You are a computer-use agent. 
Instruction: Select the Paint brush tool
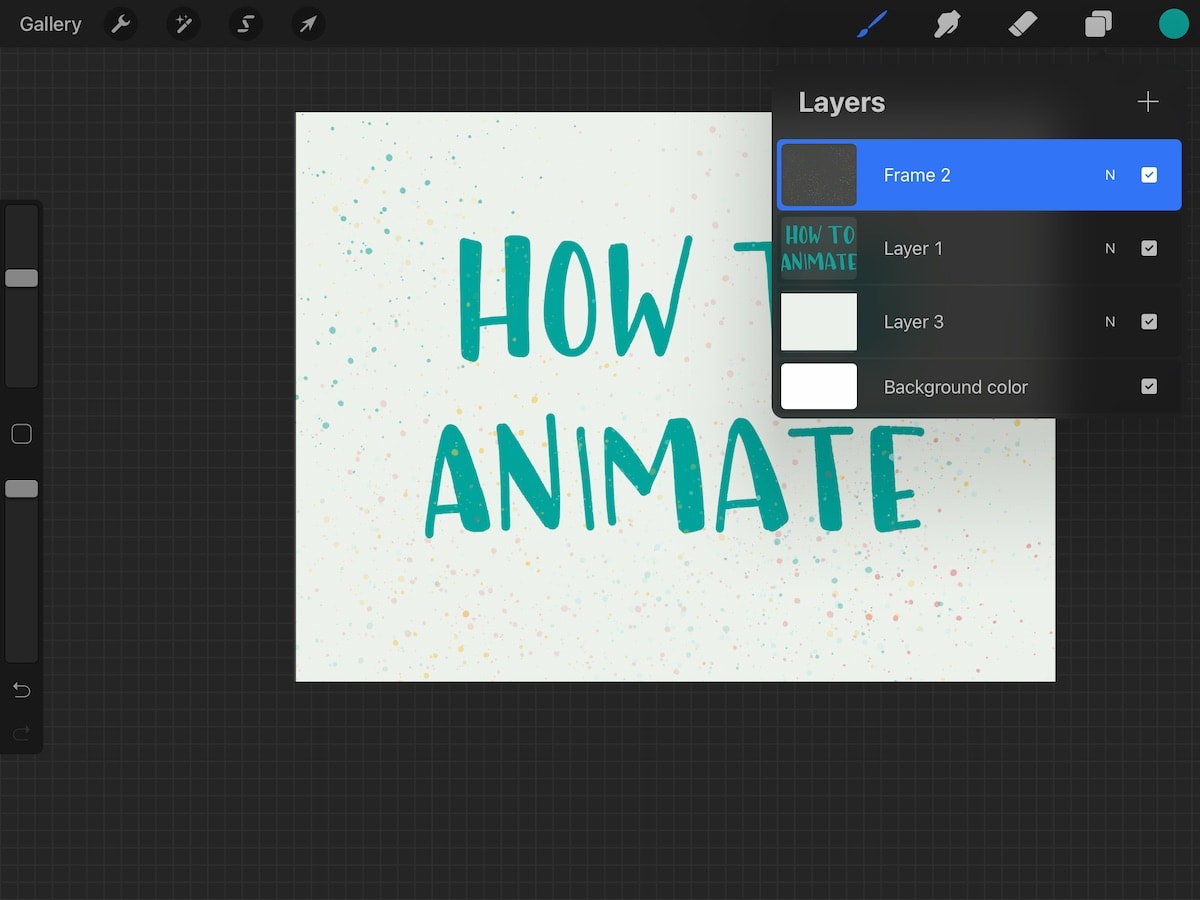[871, 24]
